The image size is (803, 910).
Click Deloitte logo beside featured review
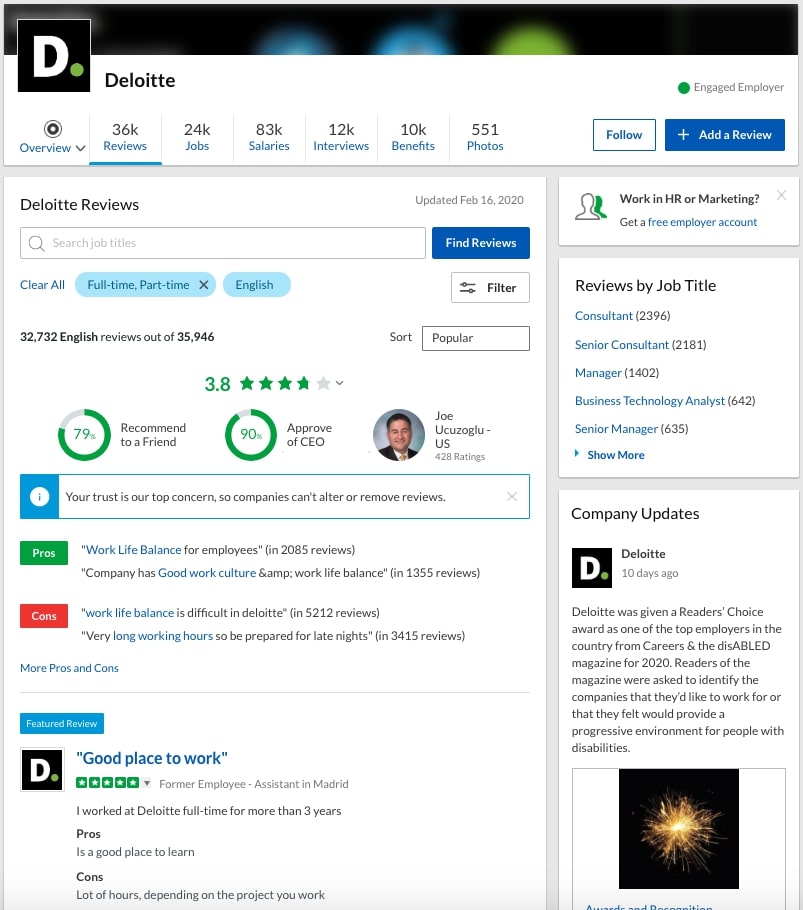pyautogui.click(x=42, y=770)
